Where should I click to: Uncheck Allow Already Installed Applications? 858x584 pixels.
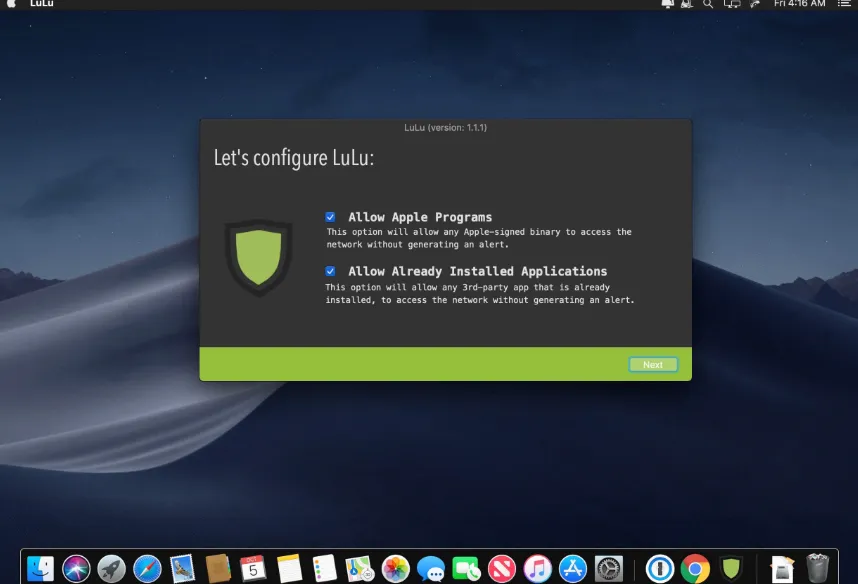coord(331,271)
